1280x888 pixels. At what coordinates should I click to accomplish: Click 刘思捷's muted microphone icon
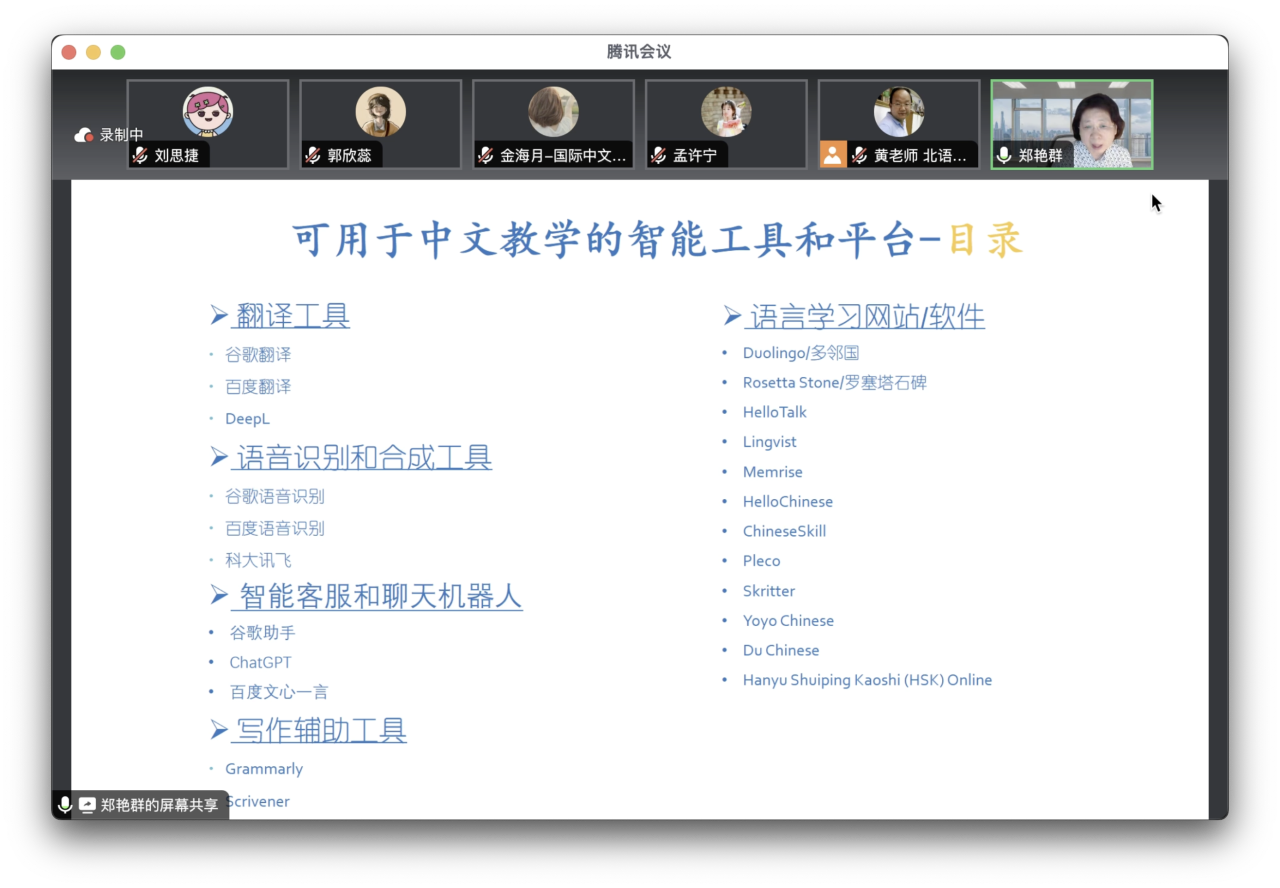pyautogui.click(x=140, y=155)
